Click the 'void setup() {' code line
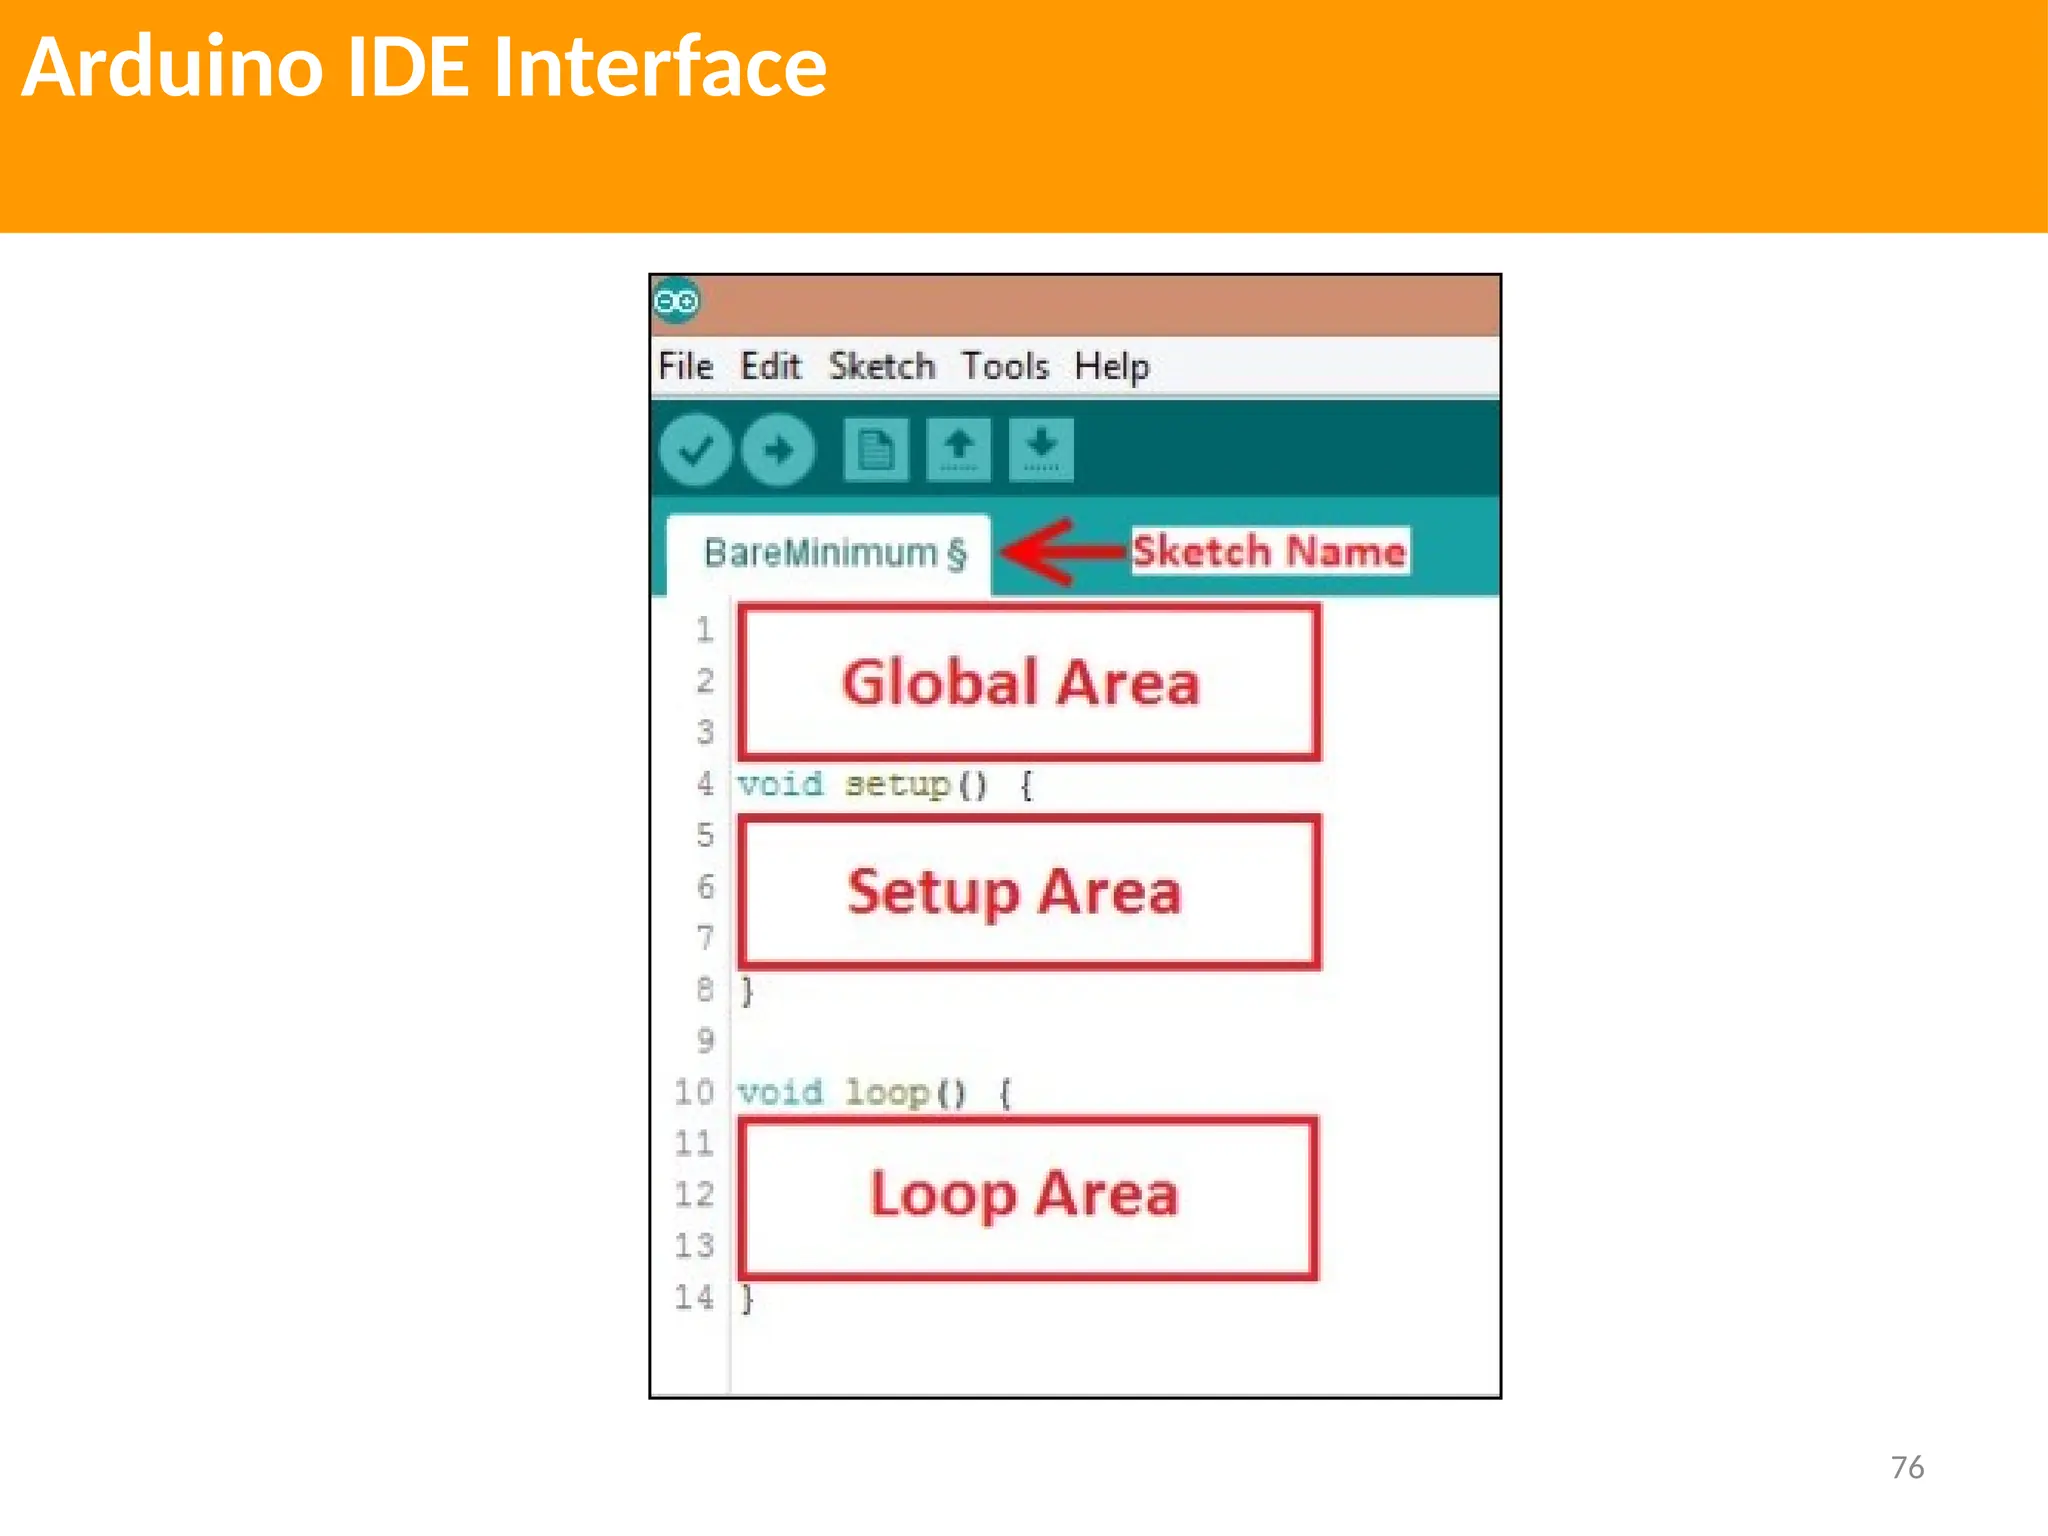 (x=885, y=785)
